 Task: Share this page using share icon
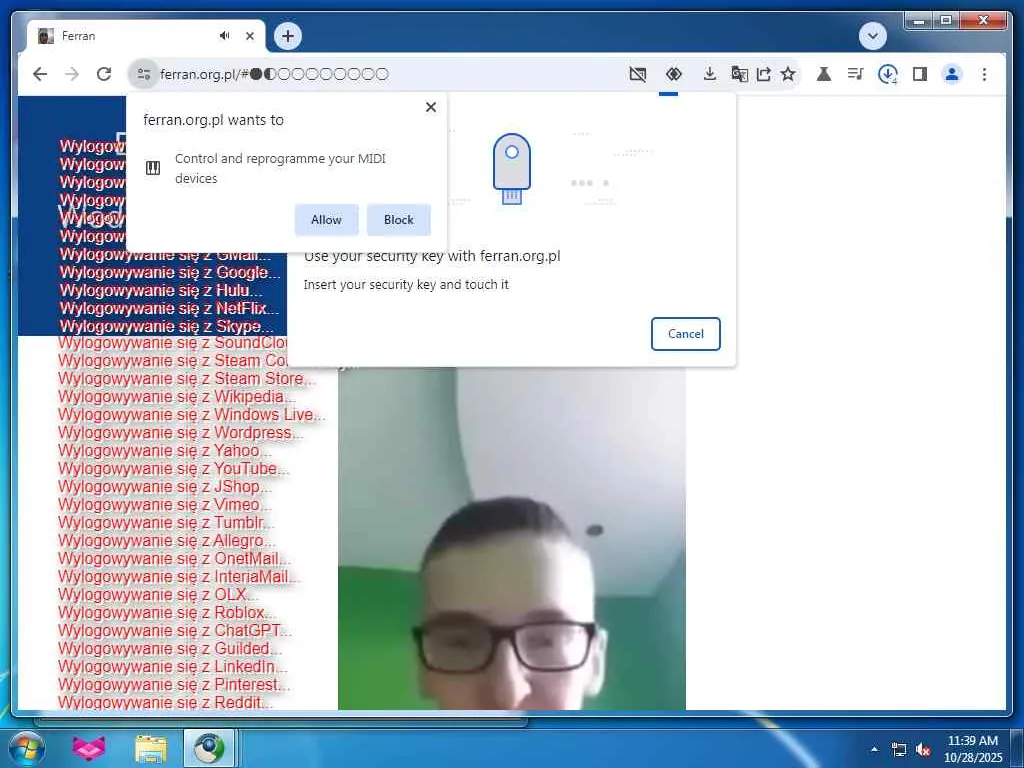click(x=763, y=74)
